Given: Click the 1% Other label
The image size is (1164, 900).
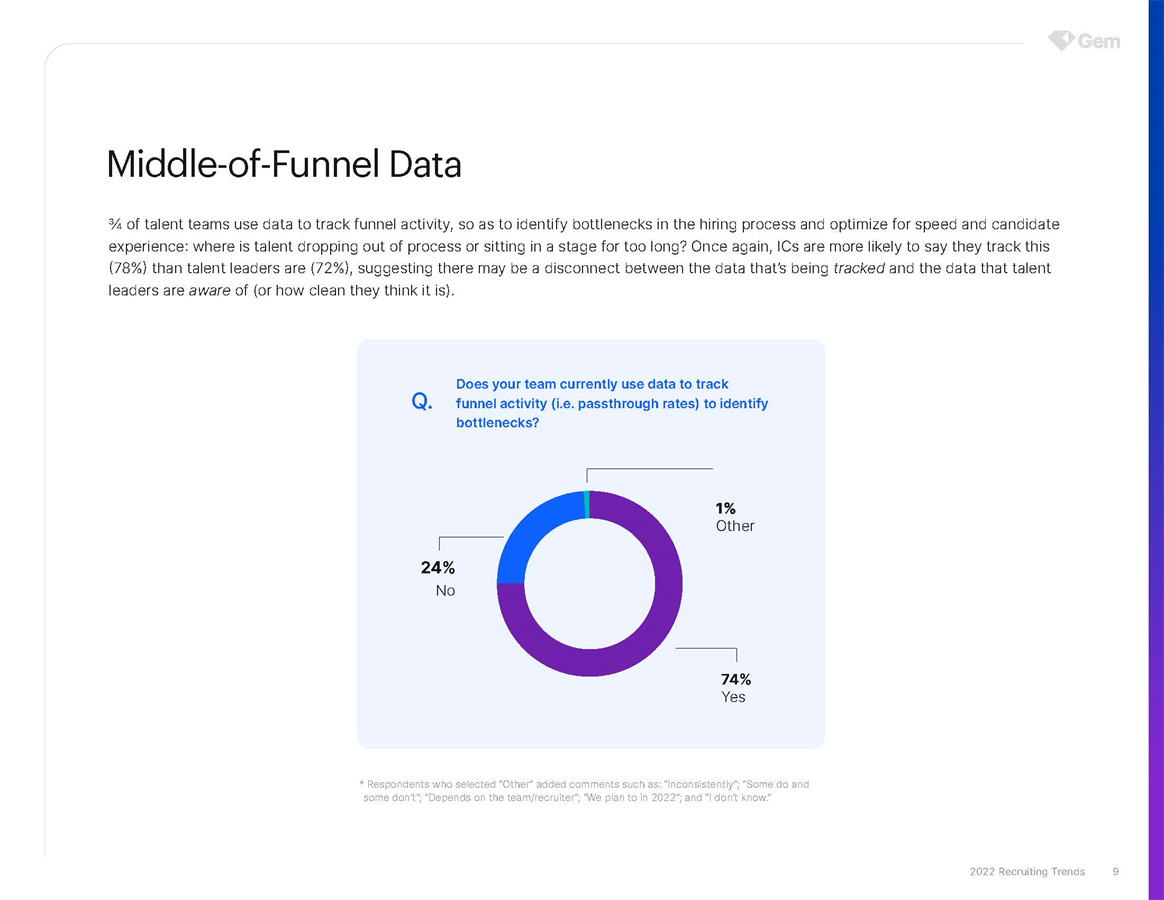Looking at the screenshot, I should click(x=734, y=516).
